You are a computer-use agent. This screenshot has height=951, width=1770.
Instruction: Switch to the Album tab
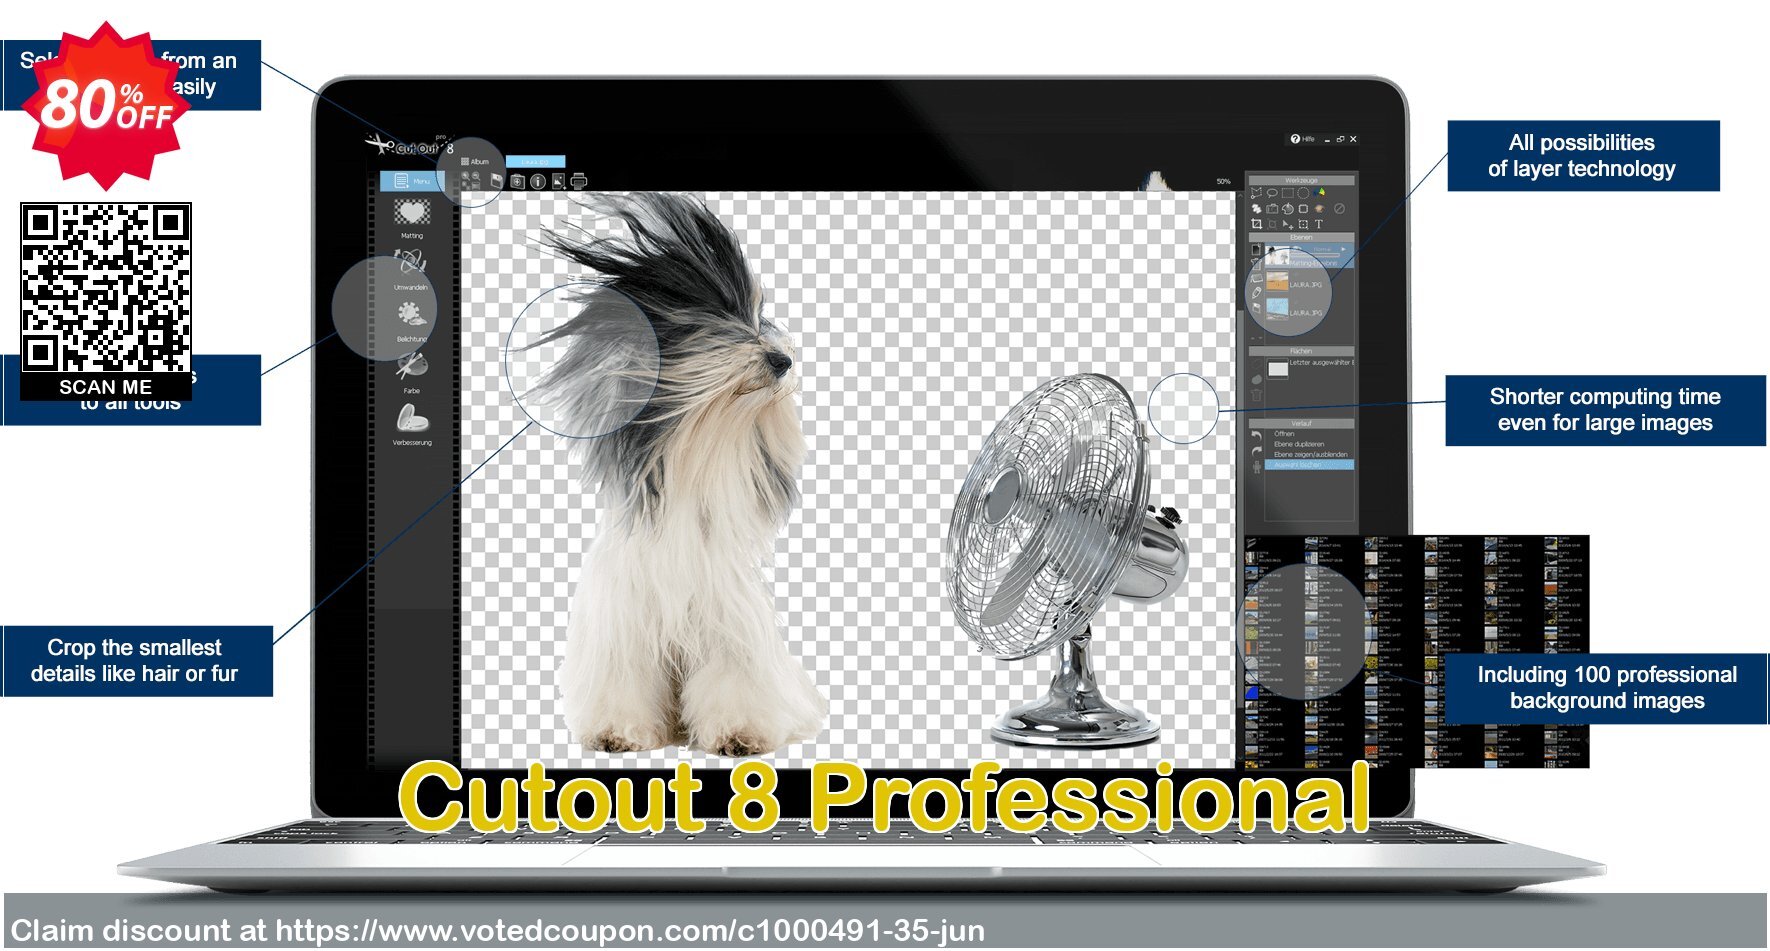tap(475, 161)
